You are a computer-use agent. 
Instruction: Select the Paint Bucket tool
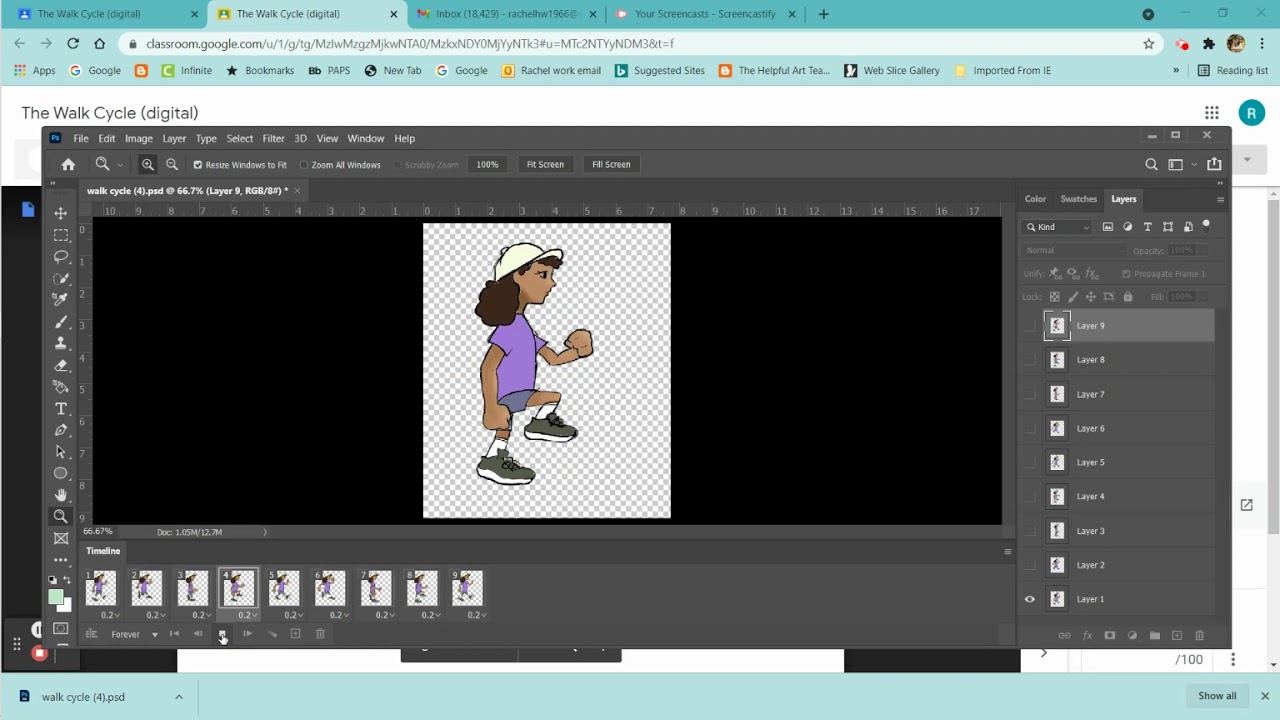click(61, 387)
